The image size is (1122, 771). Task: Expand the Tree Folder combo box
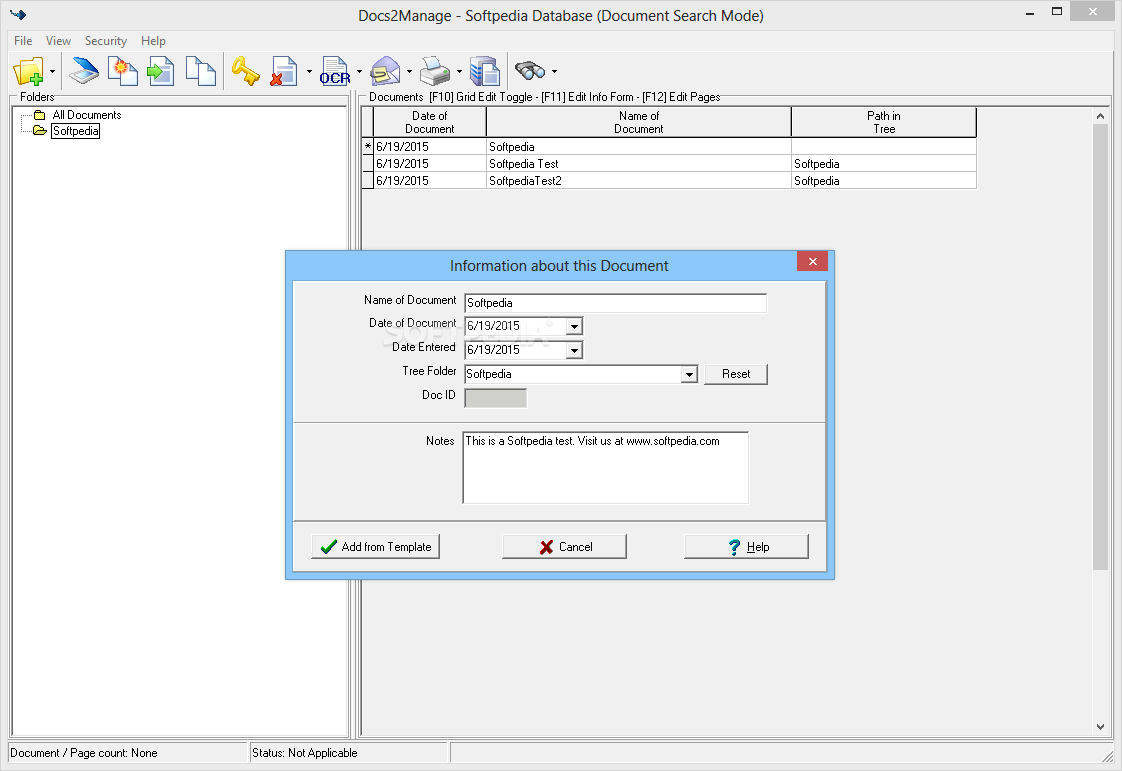(x=689, y=374)
